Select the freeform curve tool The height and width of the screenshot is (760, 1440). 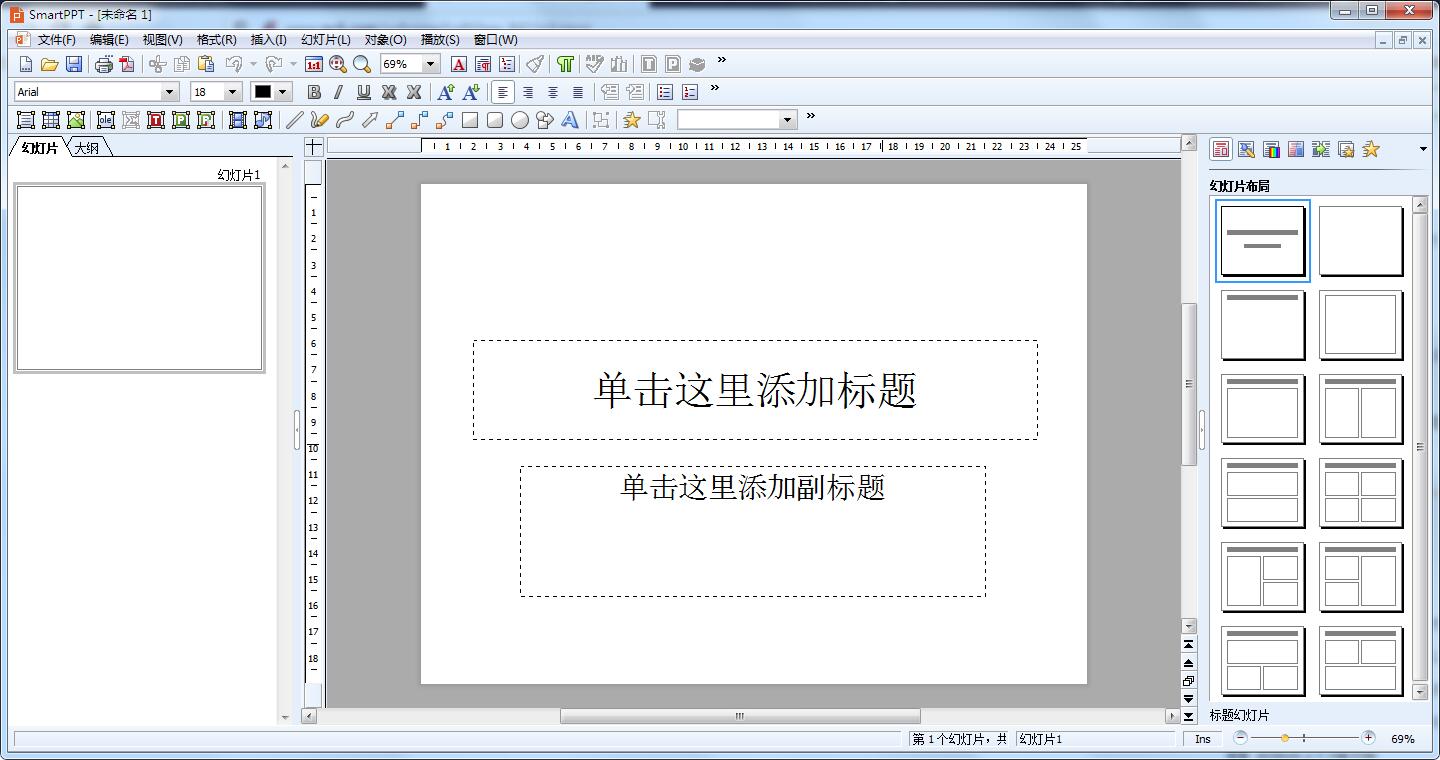pos(318,119)
